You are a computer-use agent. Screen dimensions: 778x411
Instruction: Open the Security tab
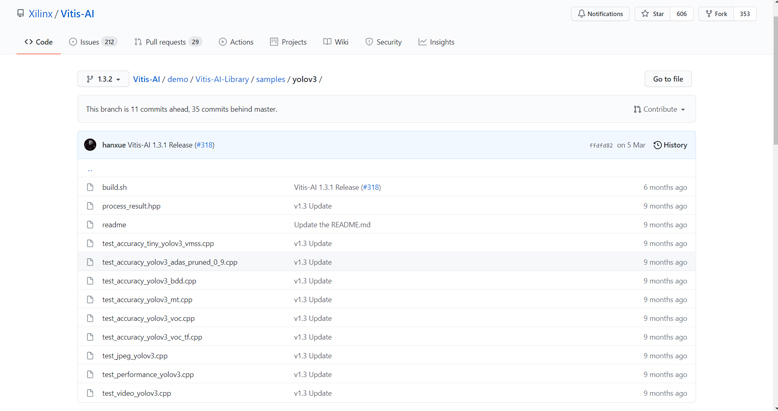tap(384, 42)
